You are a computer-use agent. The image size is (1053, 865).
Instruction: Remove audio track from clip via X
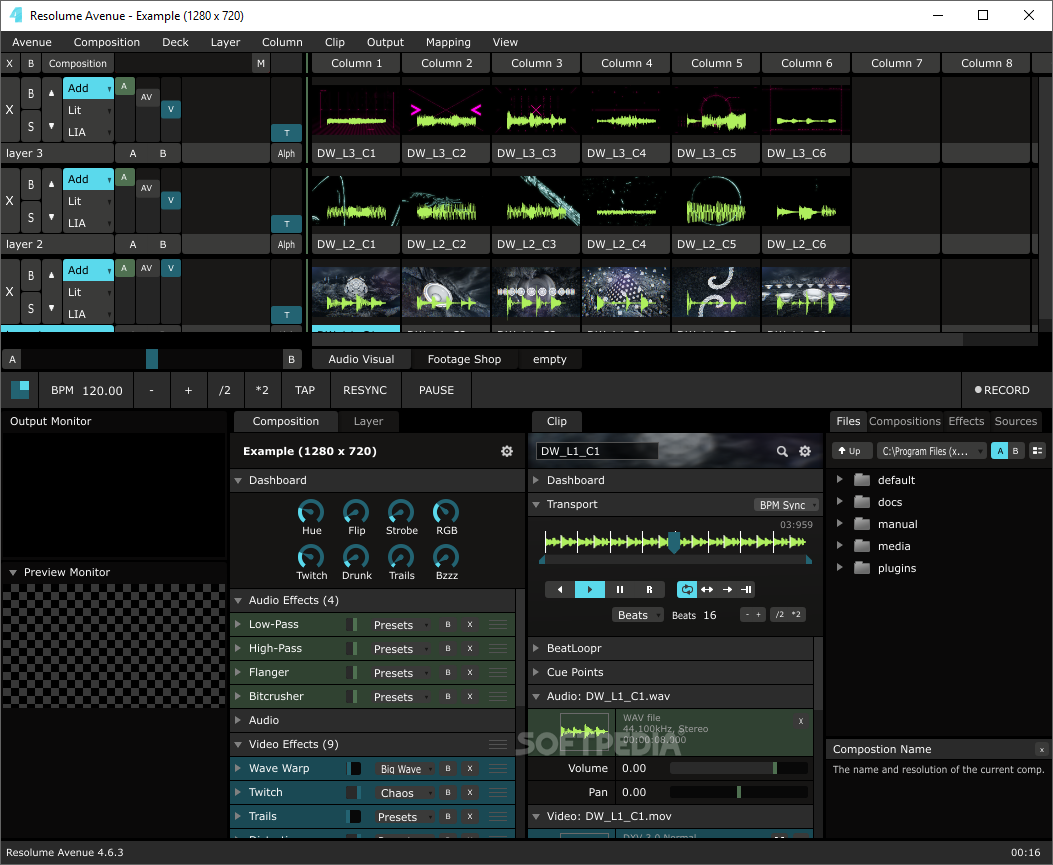pos(800,721)
